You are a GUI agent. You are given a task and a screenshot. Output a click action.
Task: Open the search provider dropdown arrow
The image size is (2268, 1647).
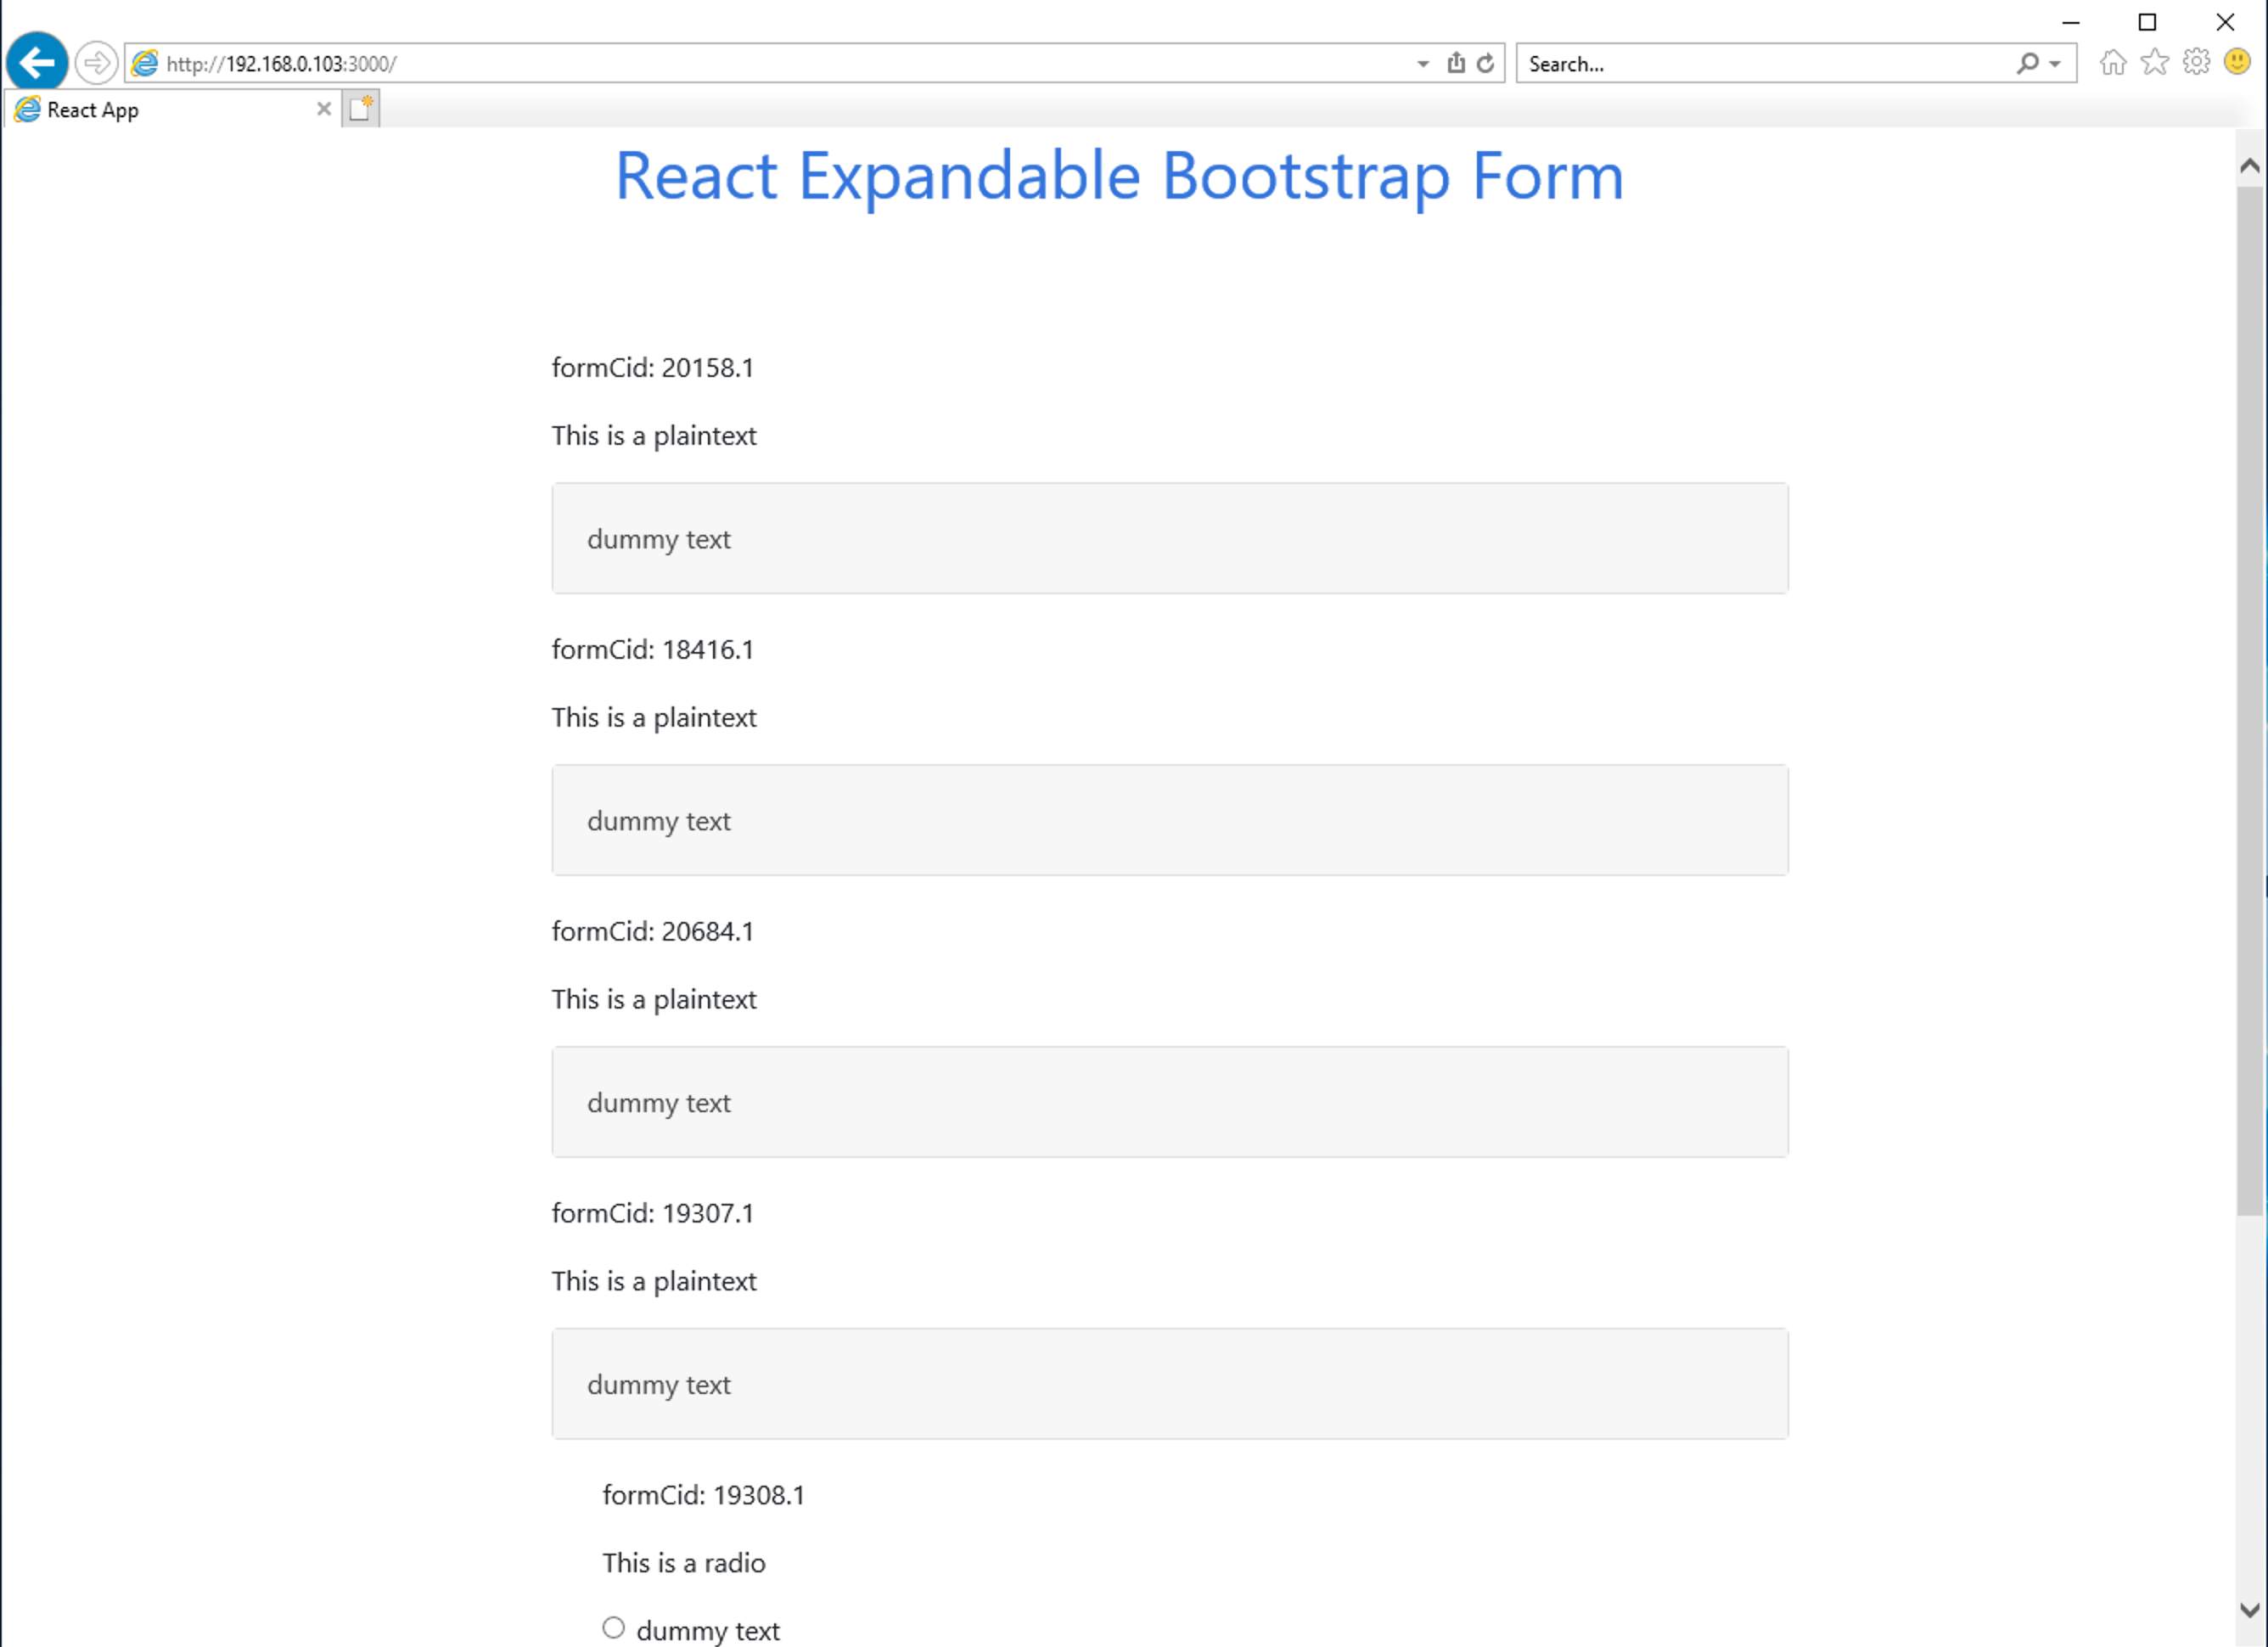[2055, 64]
